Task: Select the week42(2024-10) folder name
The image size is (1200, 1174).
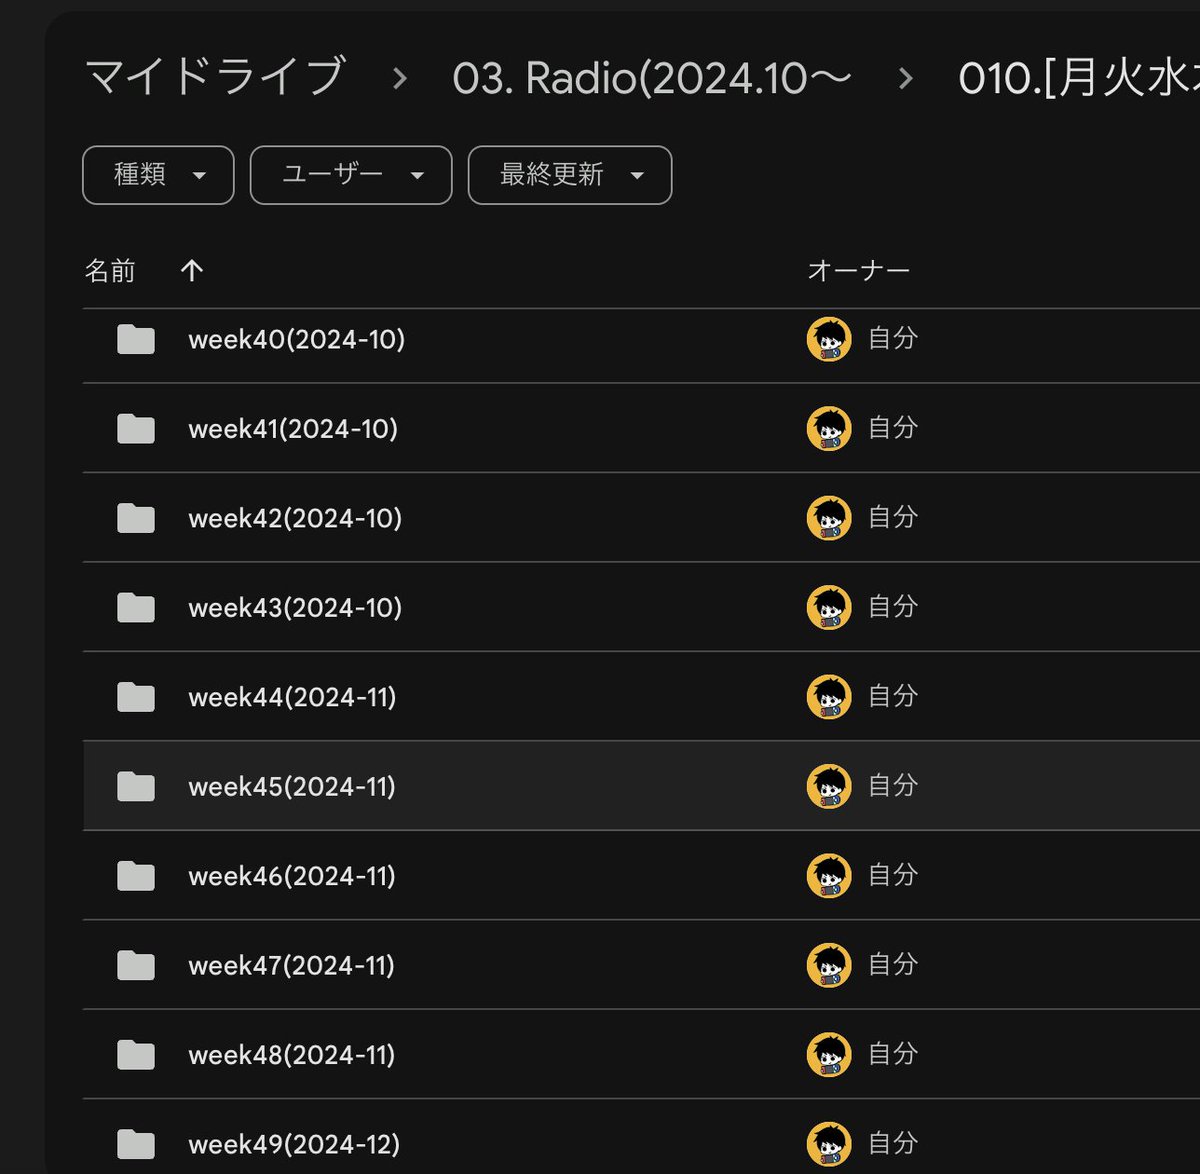Action: click(x=295, y=518)
